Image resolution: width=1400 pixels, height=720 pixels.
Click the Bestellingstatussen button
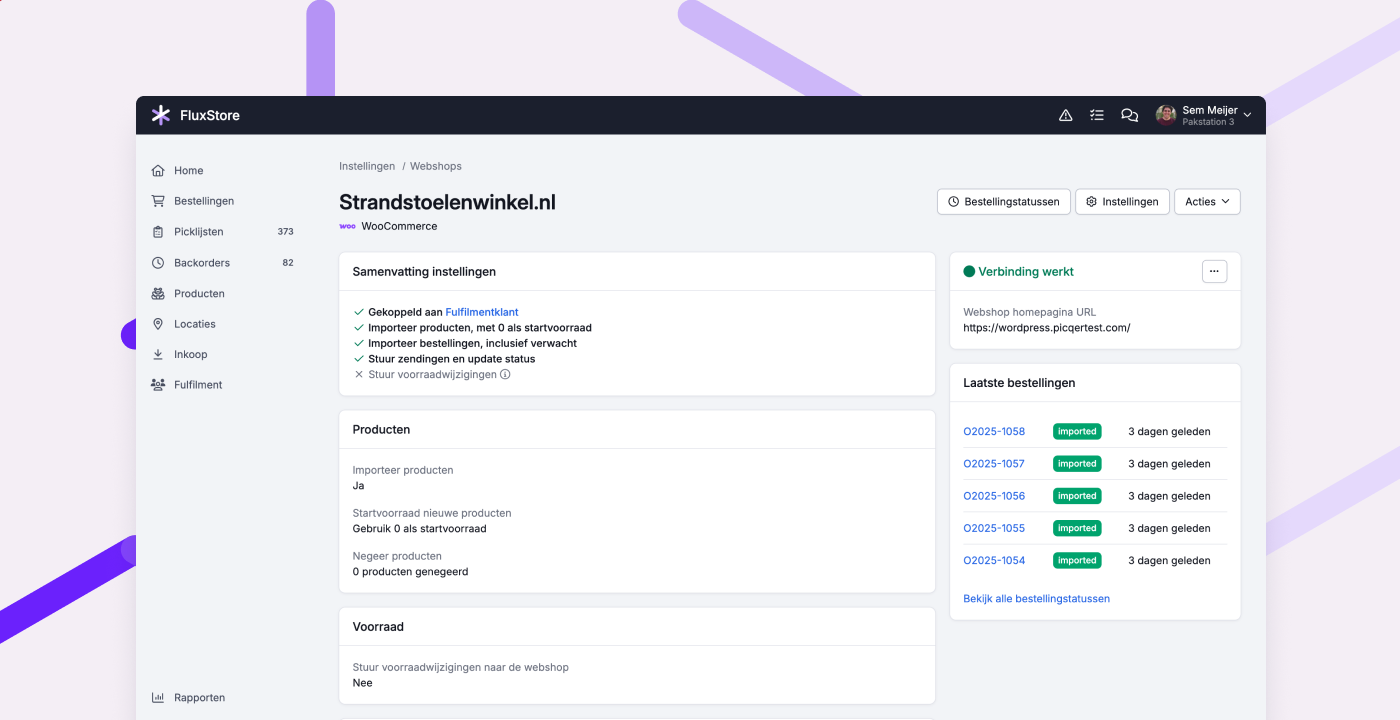point(1004,202)
